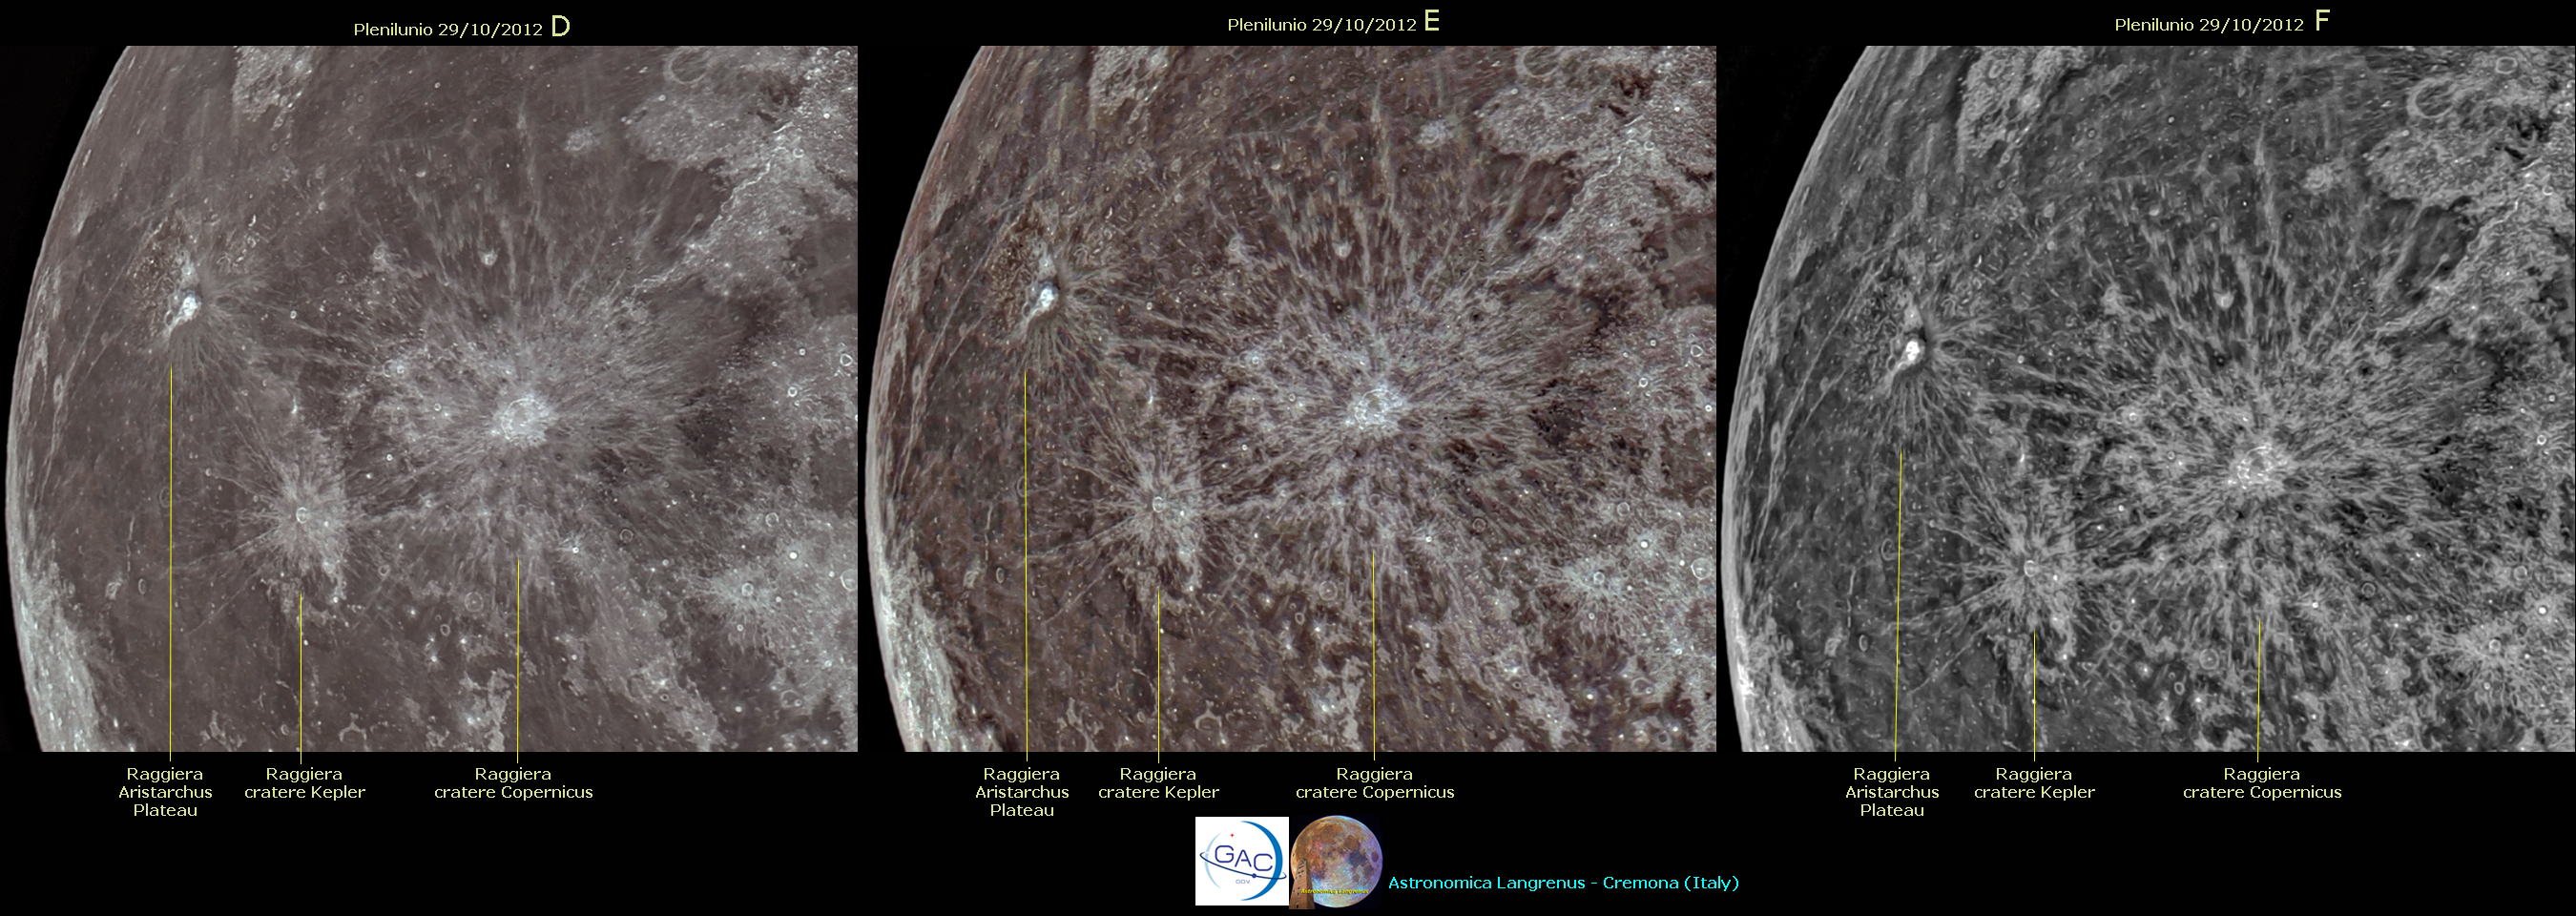Click Raggiera cratere Copernicus label under panel E
Screen dimensions: 2576x916
[1375, 783]
